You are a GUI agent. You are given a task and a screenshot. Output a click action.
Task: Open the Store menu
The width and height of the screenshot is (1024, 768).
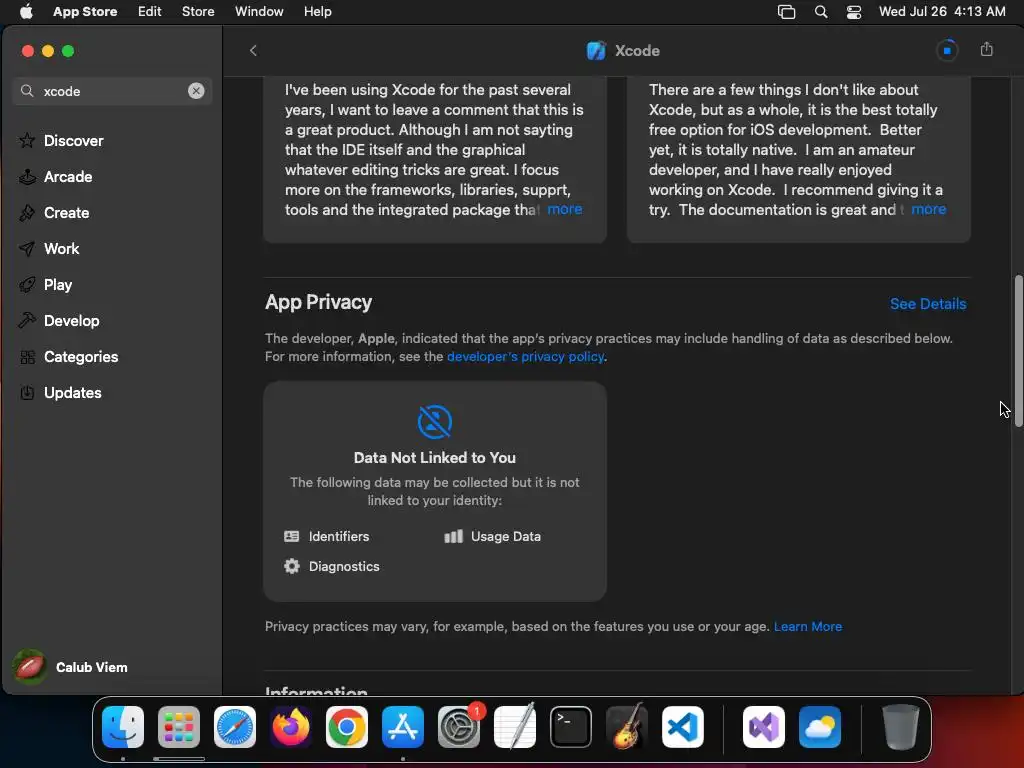pyautogui.click(x=198, y=11)
